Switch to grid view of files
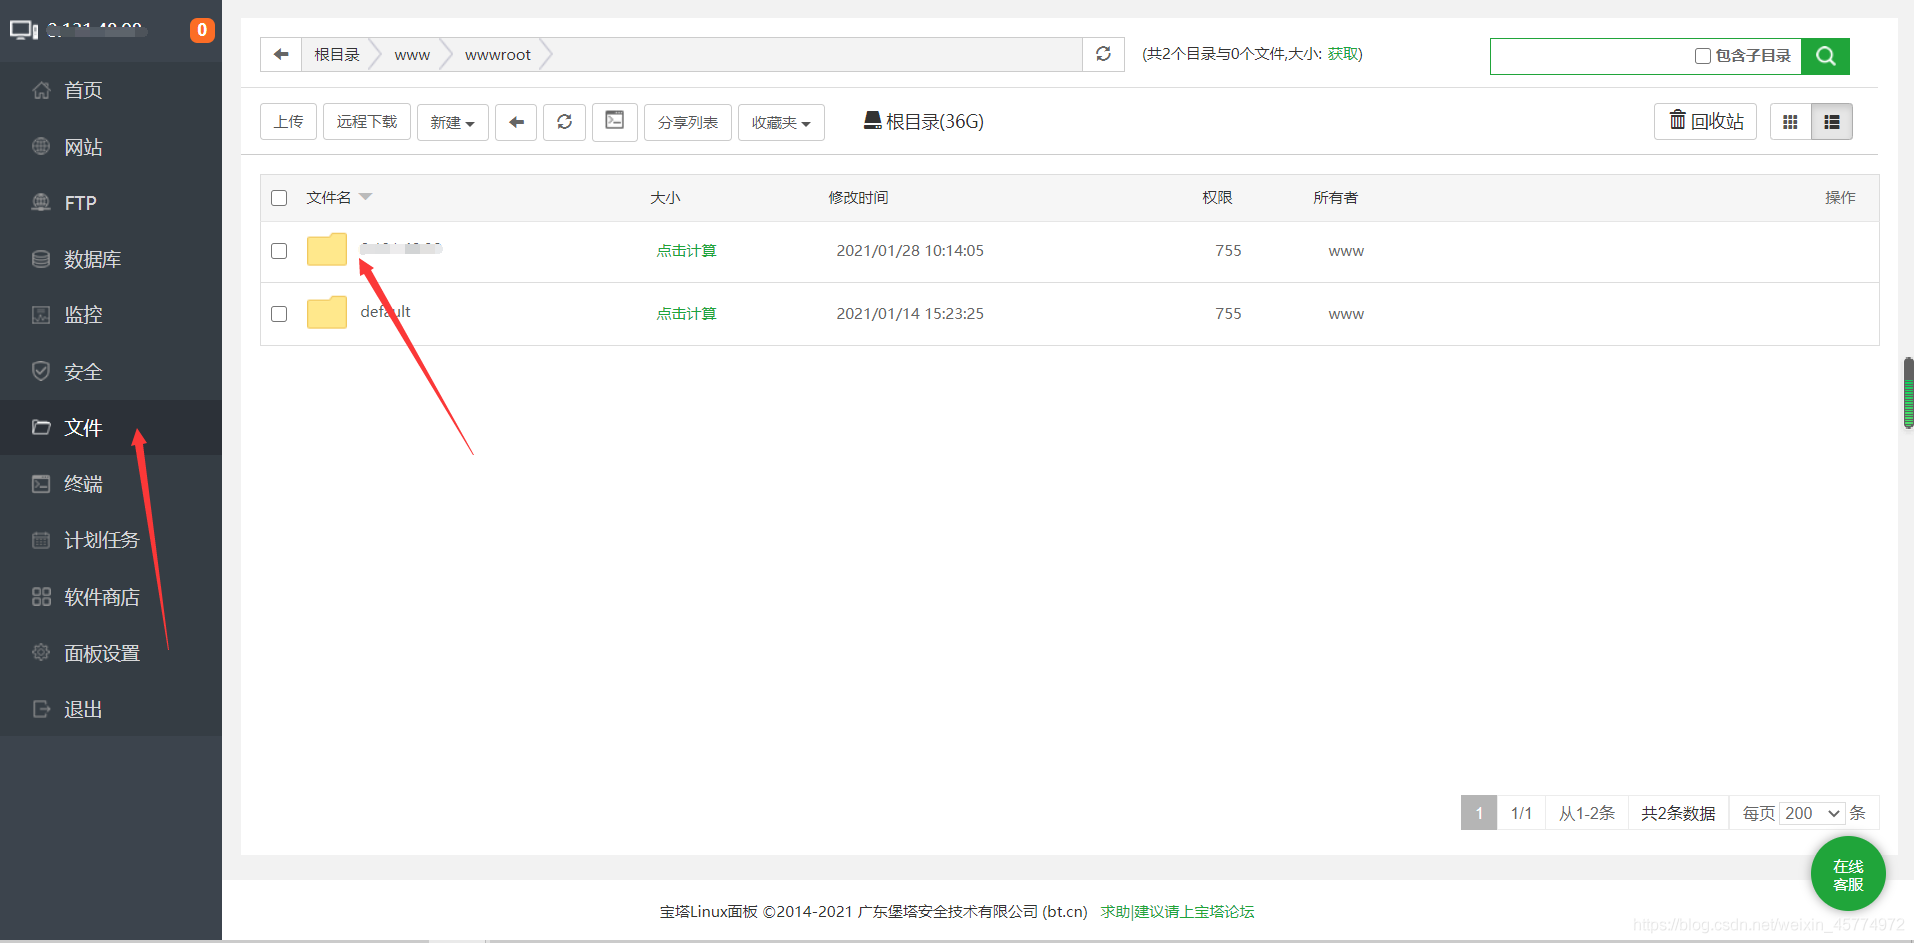1914x943 pixels. click(x=1790, y=121)
